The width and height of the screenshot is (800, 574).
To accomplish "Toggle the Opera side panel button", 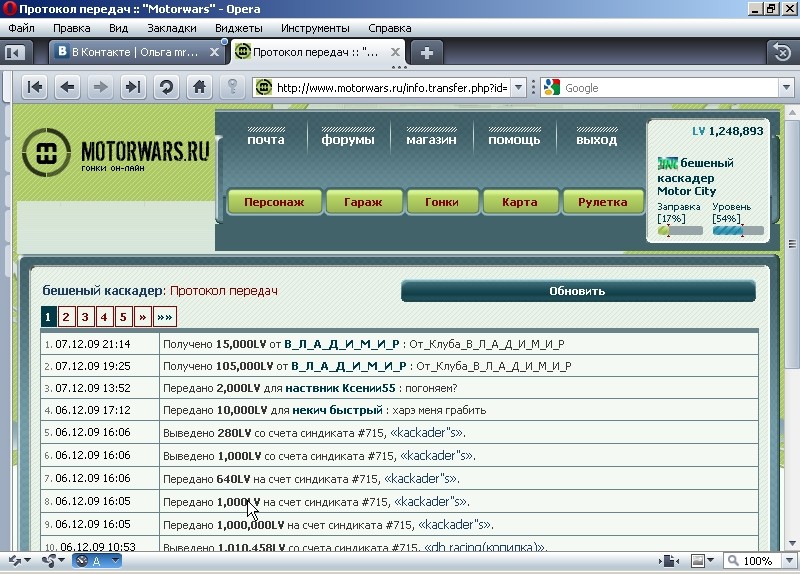I will tap(15, 52).
